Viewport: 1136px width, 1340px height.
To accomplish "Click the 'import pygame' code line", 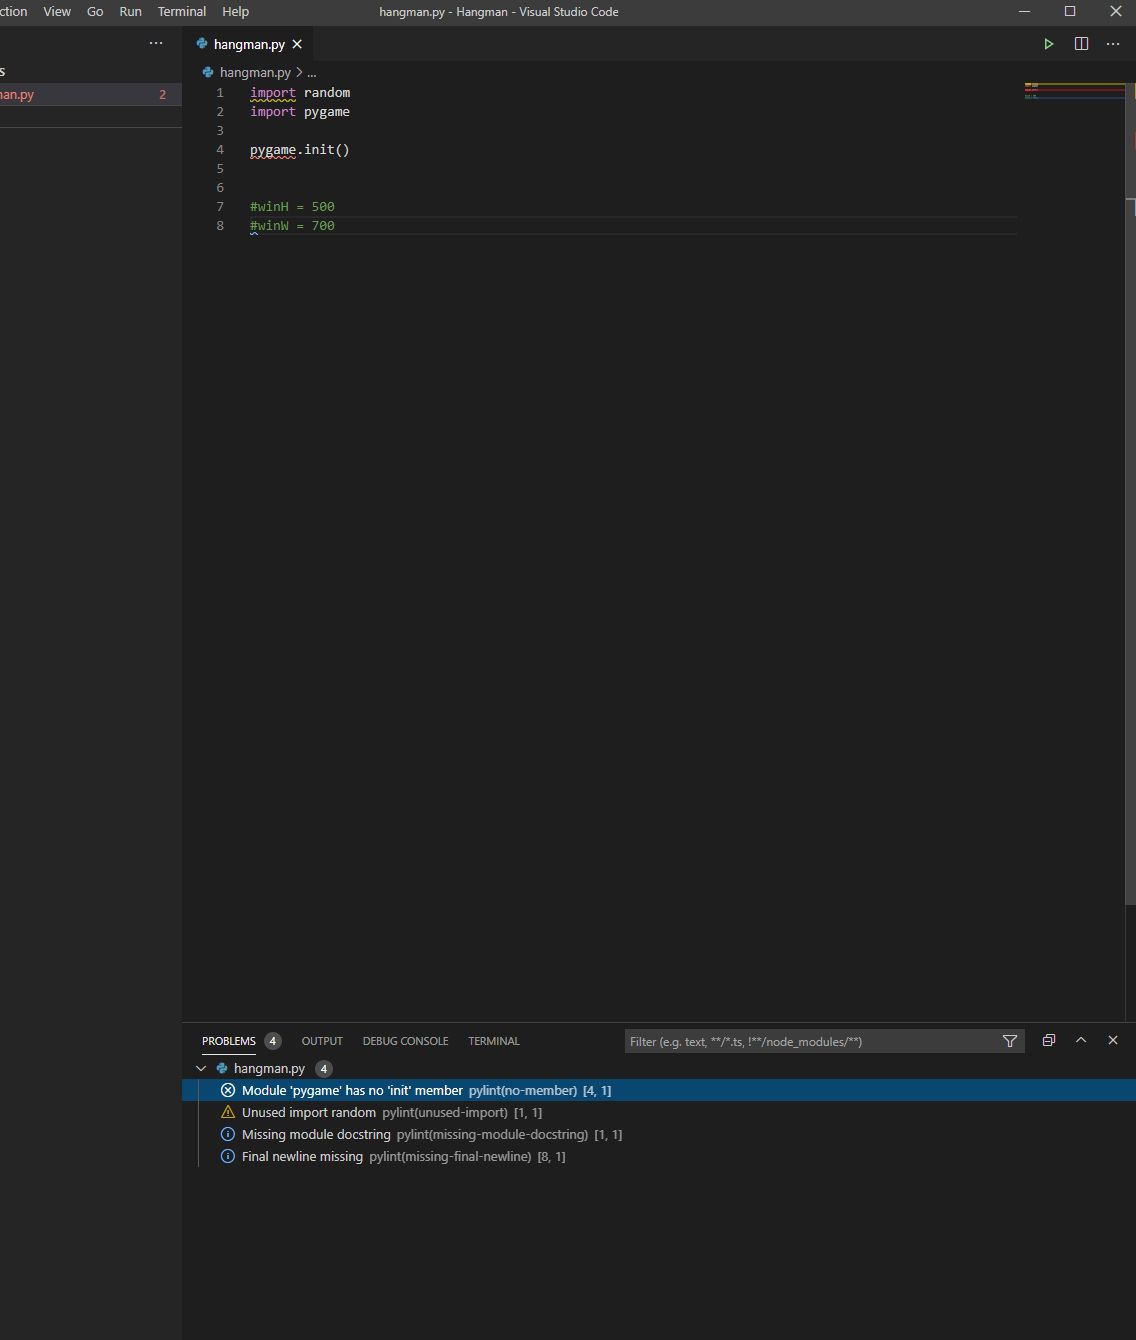I will 300,112.
